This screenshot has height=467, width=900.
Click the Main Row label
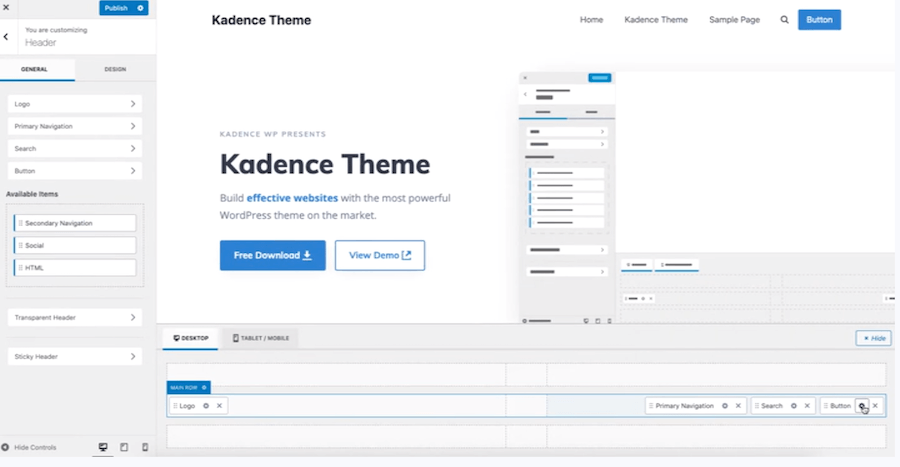[x=184, y=388]
